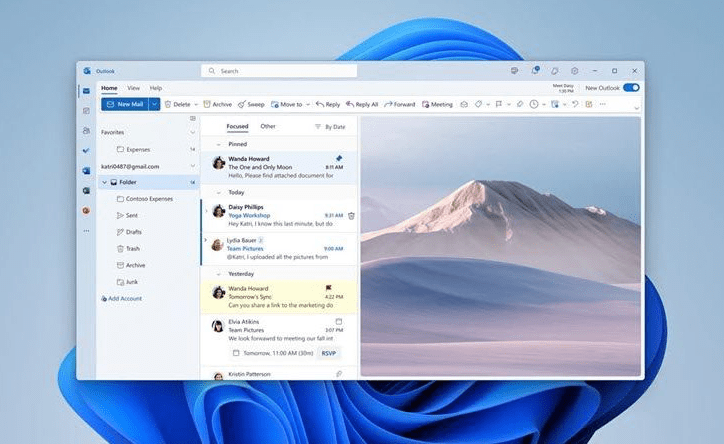Screen dimensions: 724x444
Task: Open the View ribbon tab
Action: click(133, 88)
